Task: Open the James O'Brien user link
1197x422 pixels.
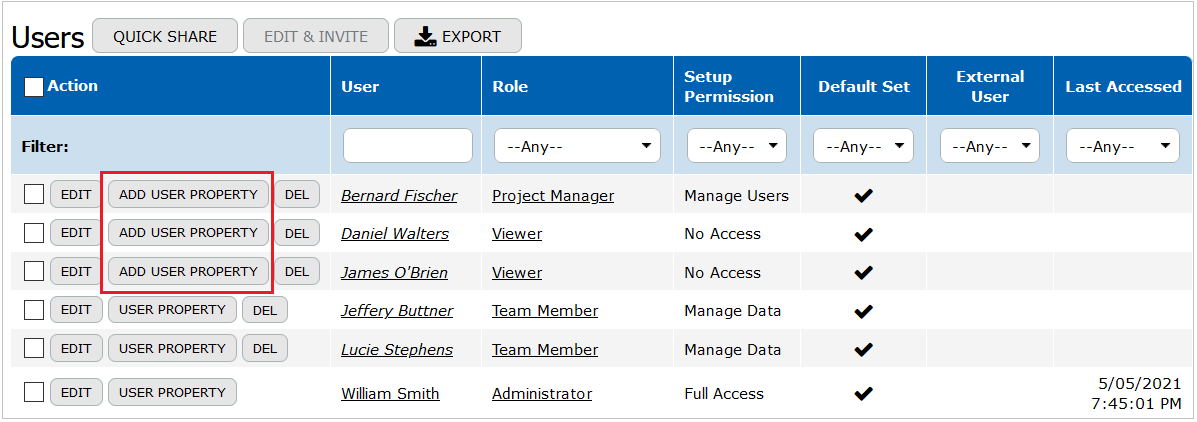Action: (x=395, y=272)
